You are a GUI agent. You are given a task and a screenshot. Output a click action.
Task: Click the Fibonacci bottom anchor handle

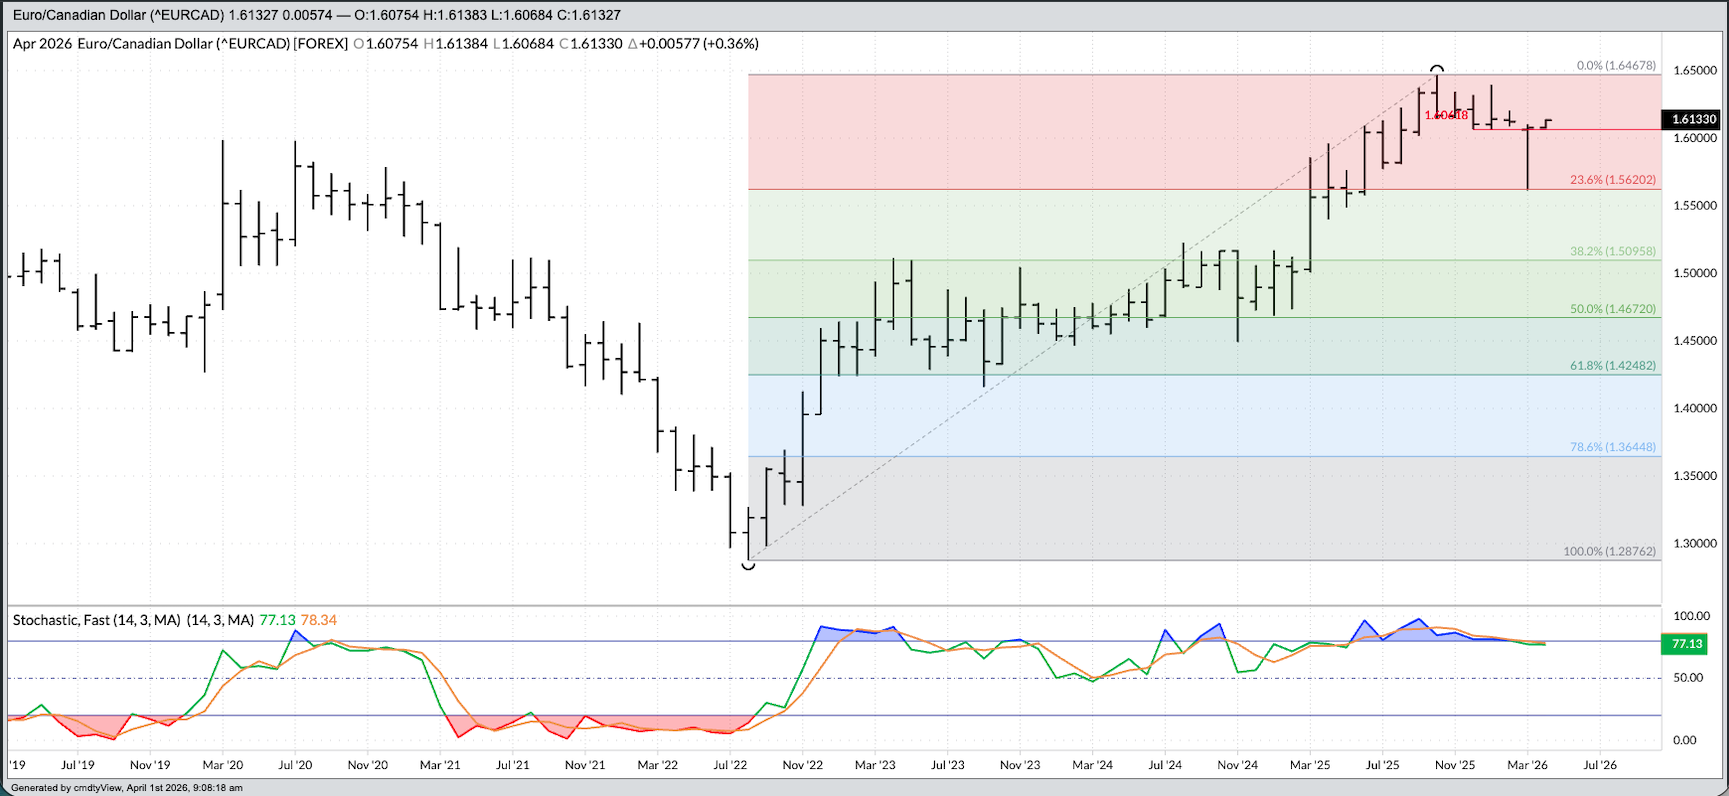(x=748, y=565)
